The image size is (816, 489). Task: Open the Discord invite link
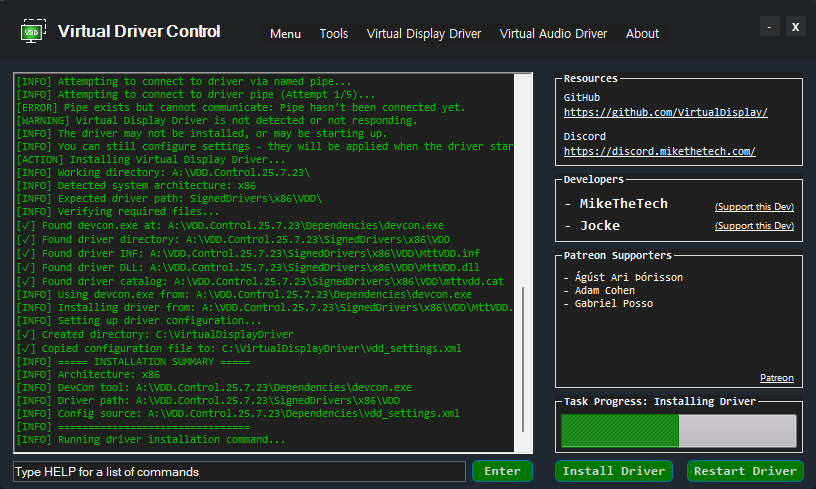pyautogui.click(x=659, y=152)
